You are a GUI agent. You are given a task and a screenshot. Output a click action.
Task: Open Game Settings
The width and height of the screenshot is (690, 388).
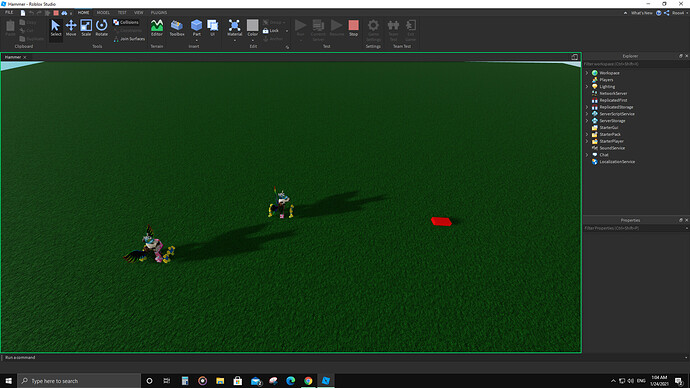pyautogui.click(x=373, y=29)
